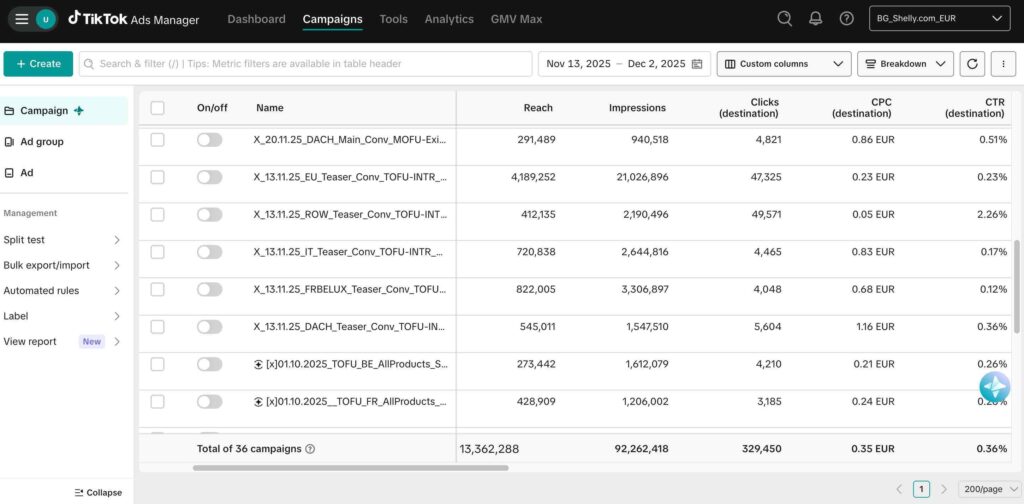Toggle on the TOFU_BE_AllProducts campaign switch

pos(210,364)
